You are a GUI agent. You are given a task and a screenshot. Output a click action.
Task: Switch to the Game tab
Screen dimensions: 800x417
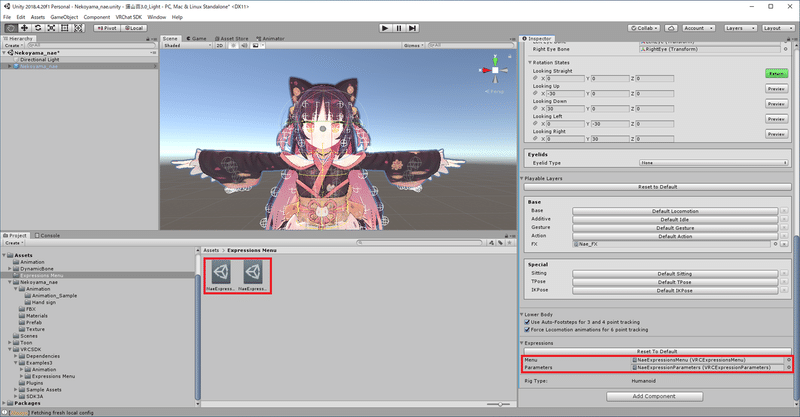[196, 38]
